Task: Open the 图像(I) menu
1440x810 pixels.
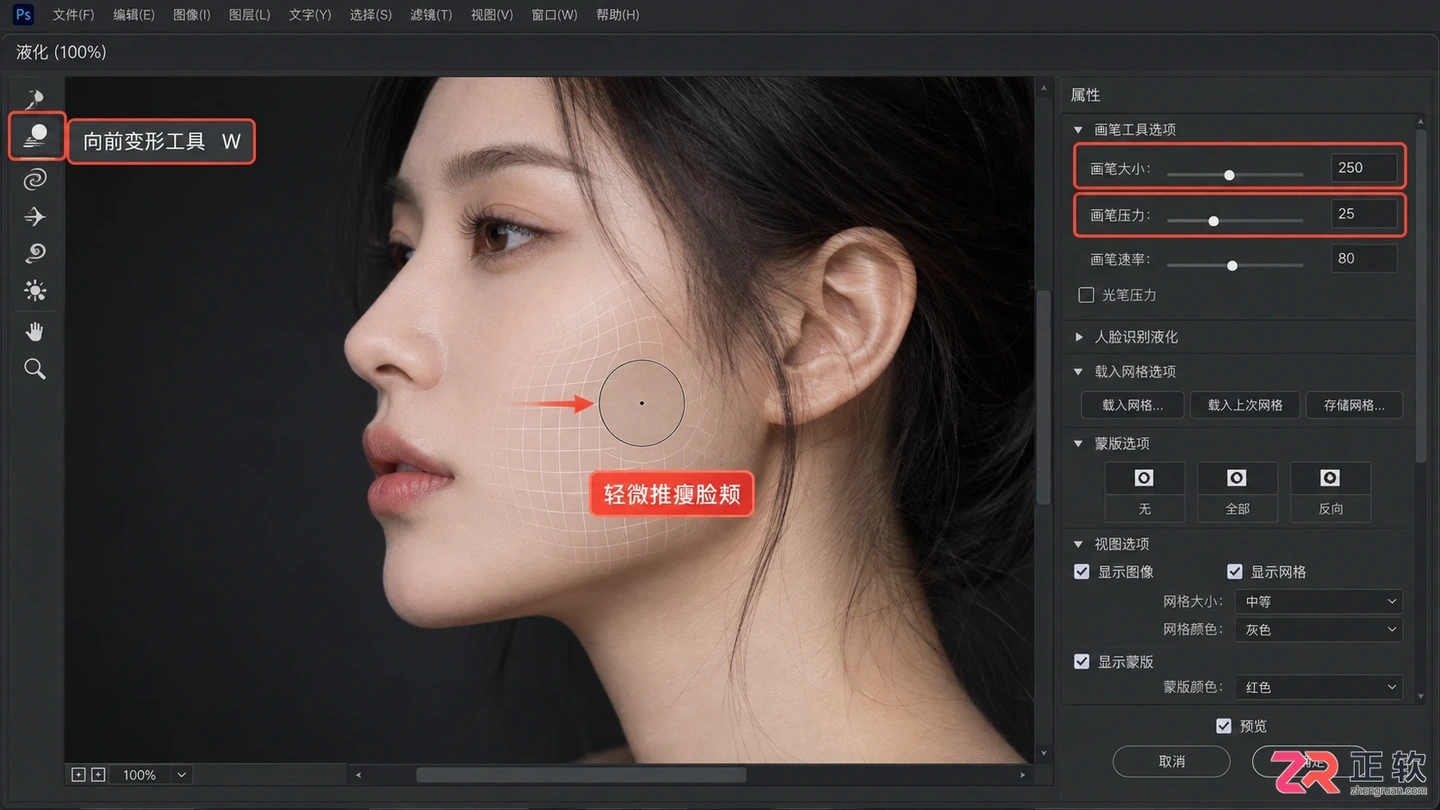Action: point(192,15)
